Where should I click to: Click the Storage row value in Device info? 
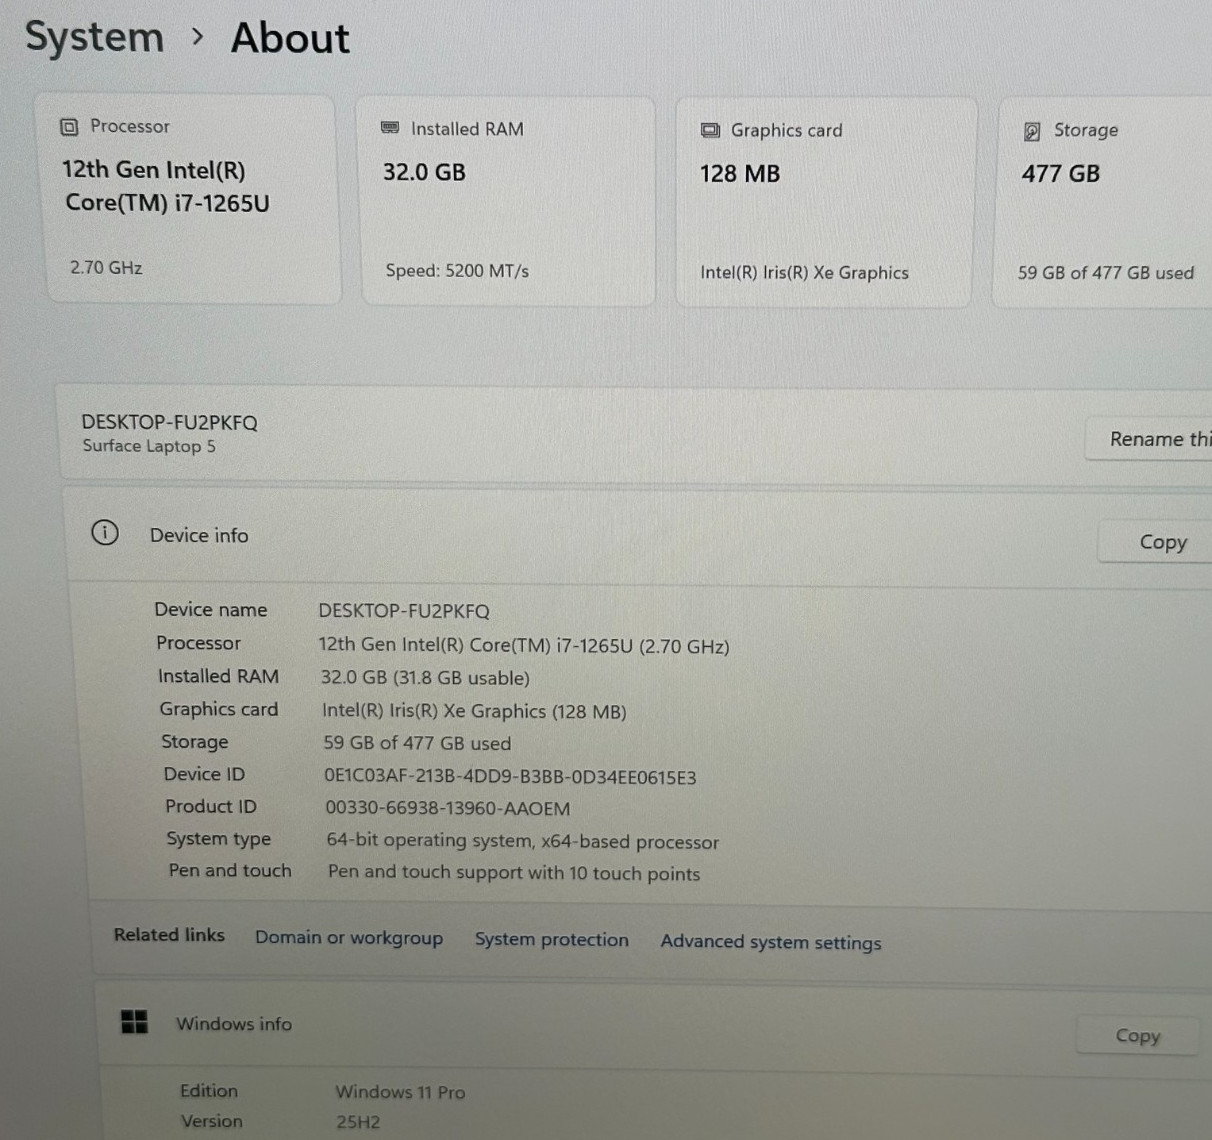point(417,743)
